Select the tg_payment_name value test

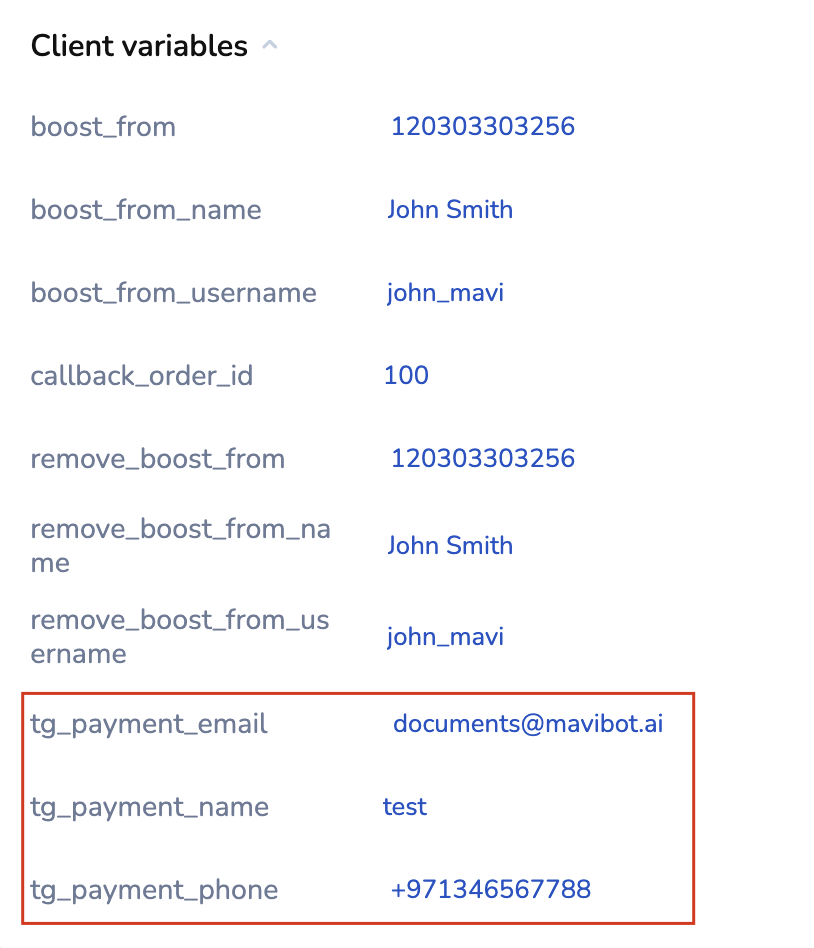click(405, 807)
